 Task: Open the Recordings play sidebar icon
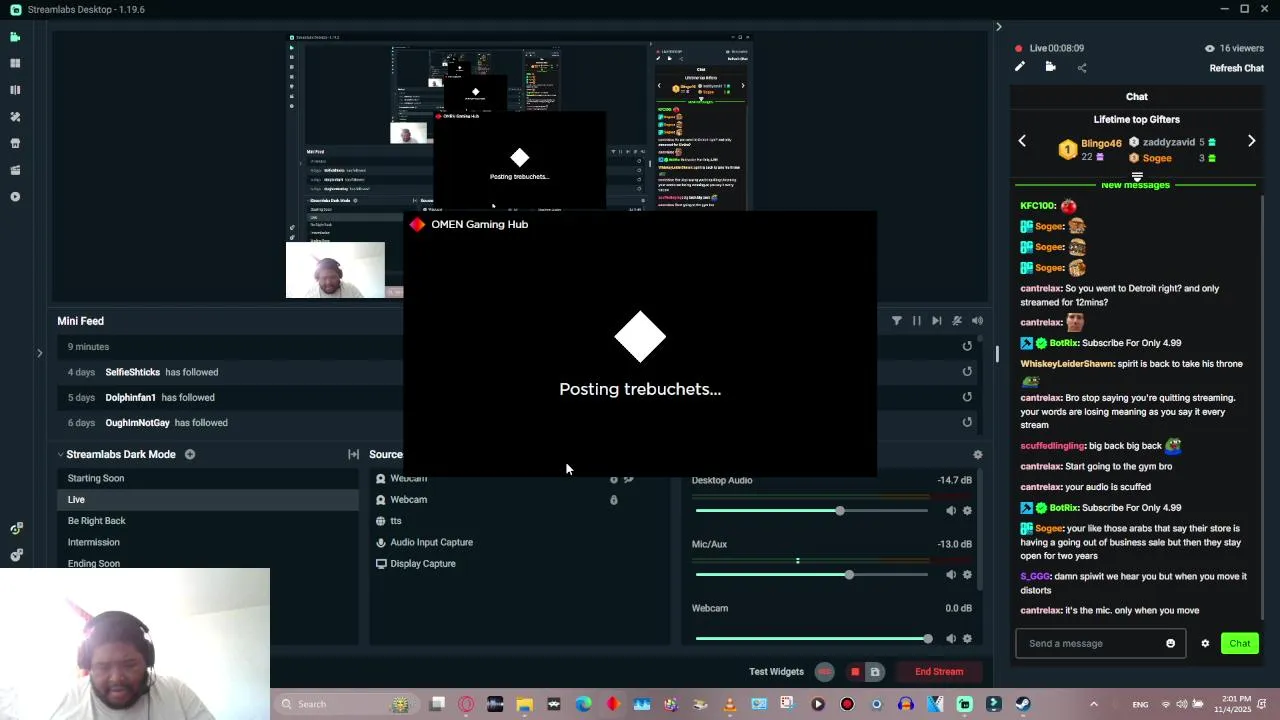point(15,197)
